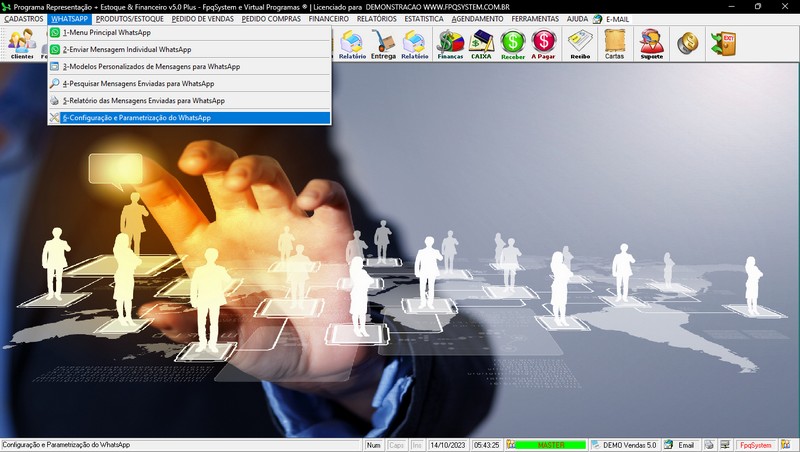Select 4-Pesquisar Mensagens Enviadas para WhatsApp
This screenshot has width=800, height=452.
[x=189, y=84]
